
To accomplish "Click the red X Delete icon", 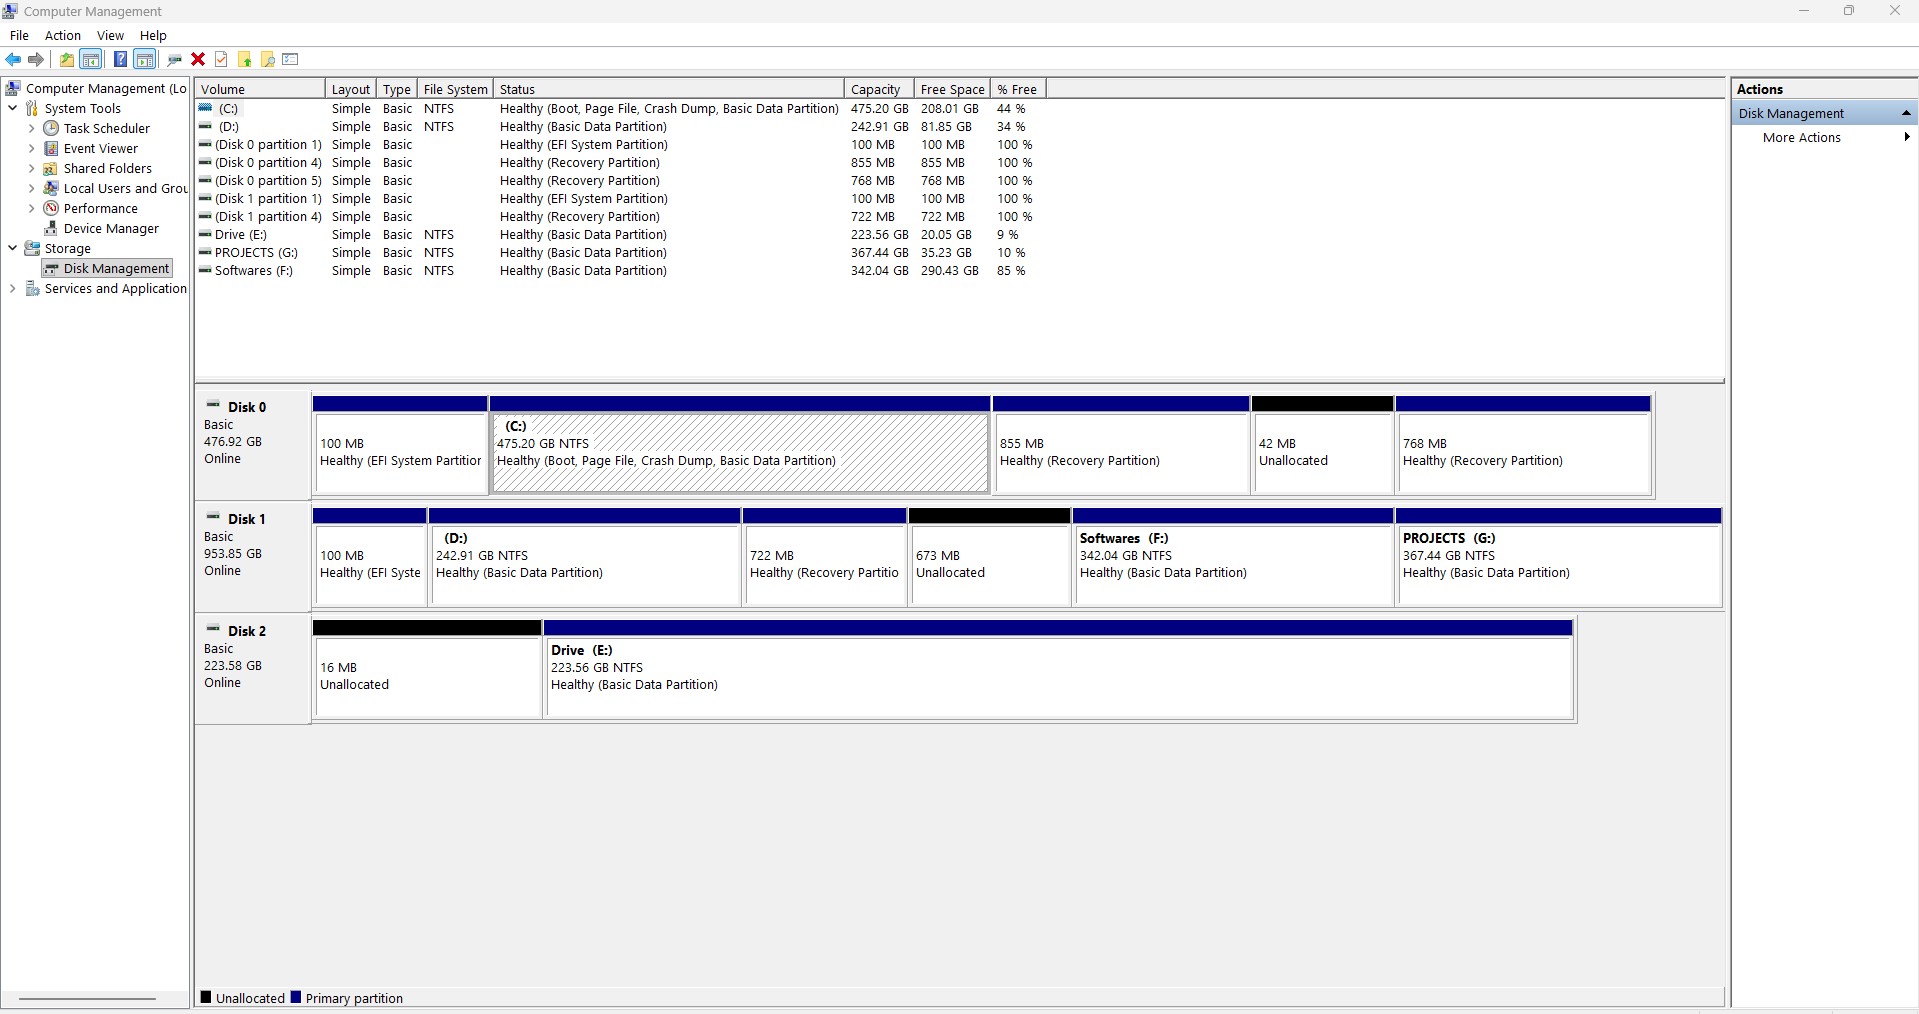I will [198, 60].
